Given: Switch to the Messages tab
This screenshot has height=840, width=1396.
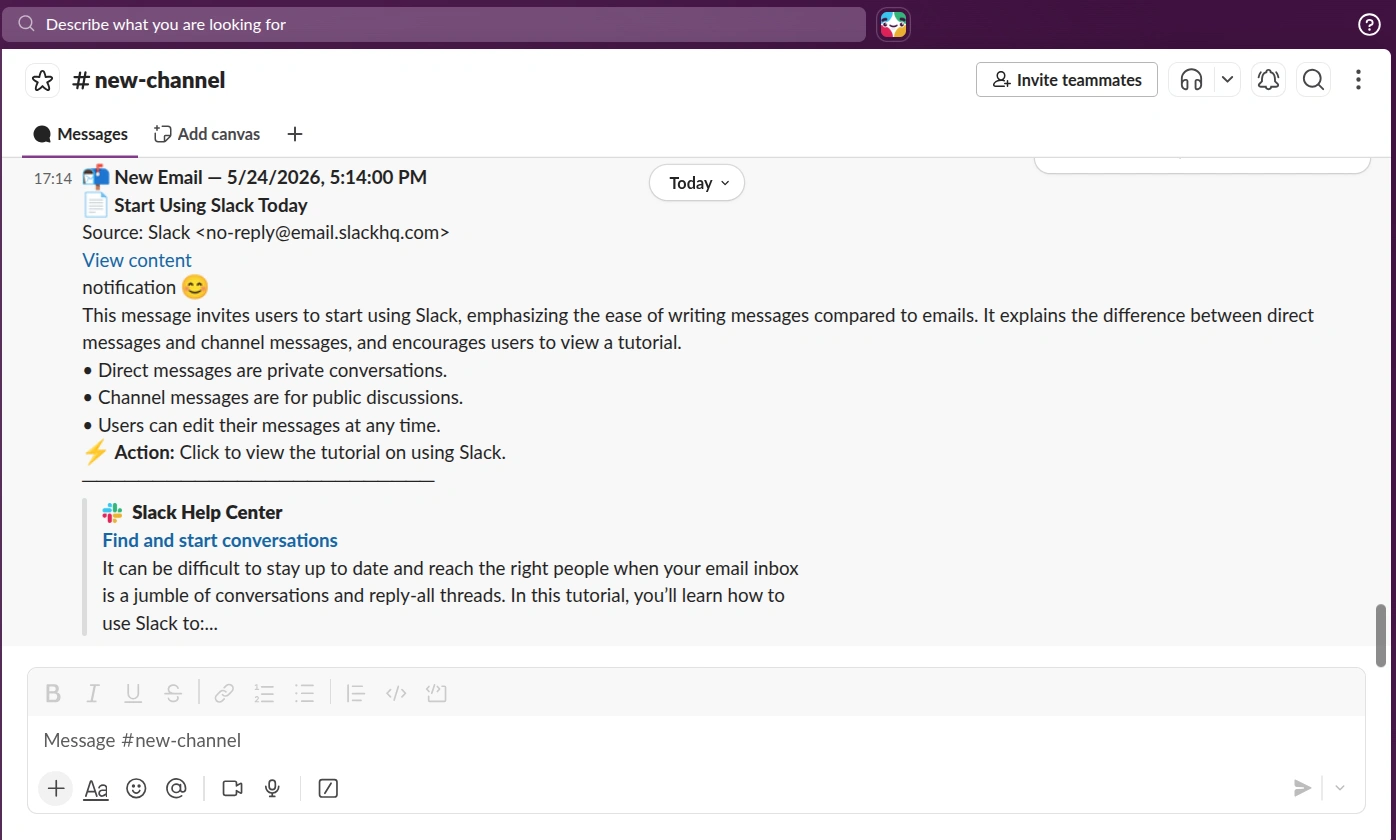Looking at the screenshot, I should (80, 134).
